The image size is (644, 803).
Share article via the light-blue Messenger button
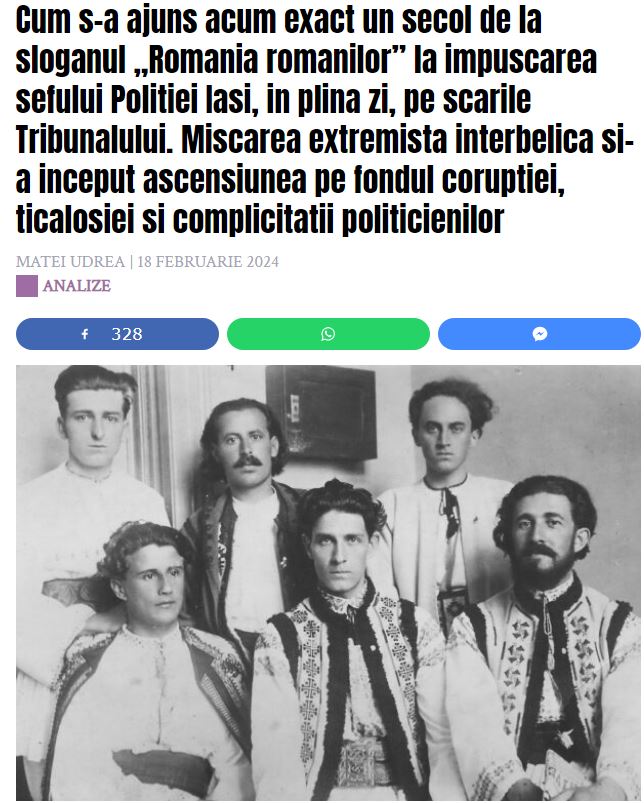(x=540, y=334)
